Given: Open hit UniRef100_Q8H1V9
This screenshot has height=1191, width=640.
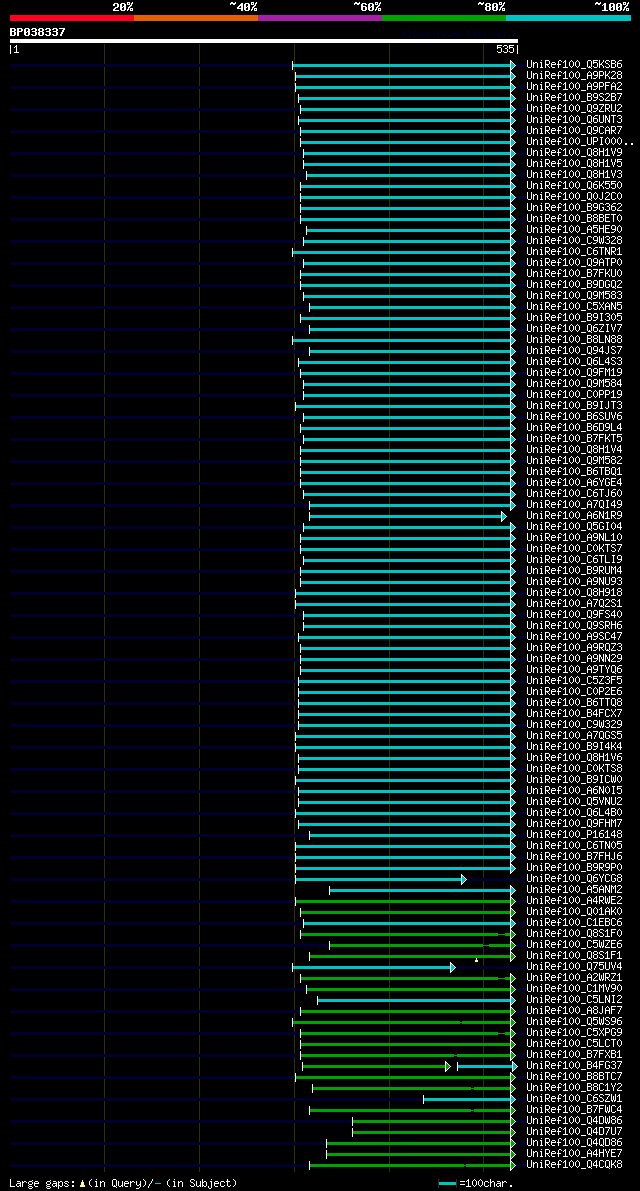Looking at the screenshot, I should (574, 153).
